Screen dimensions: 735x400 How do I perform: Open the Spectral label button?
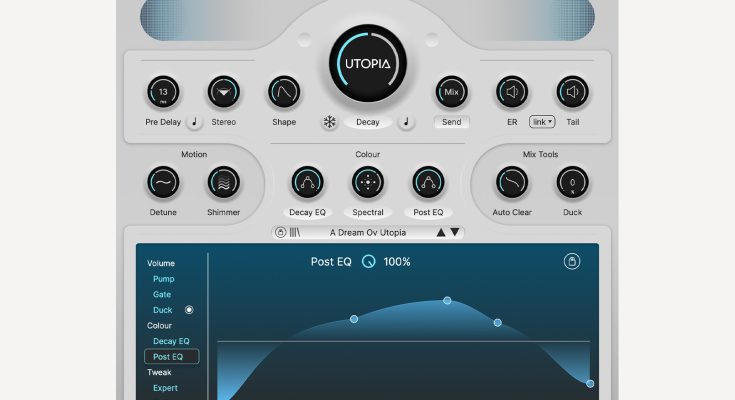pos(368,212)
